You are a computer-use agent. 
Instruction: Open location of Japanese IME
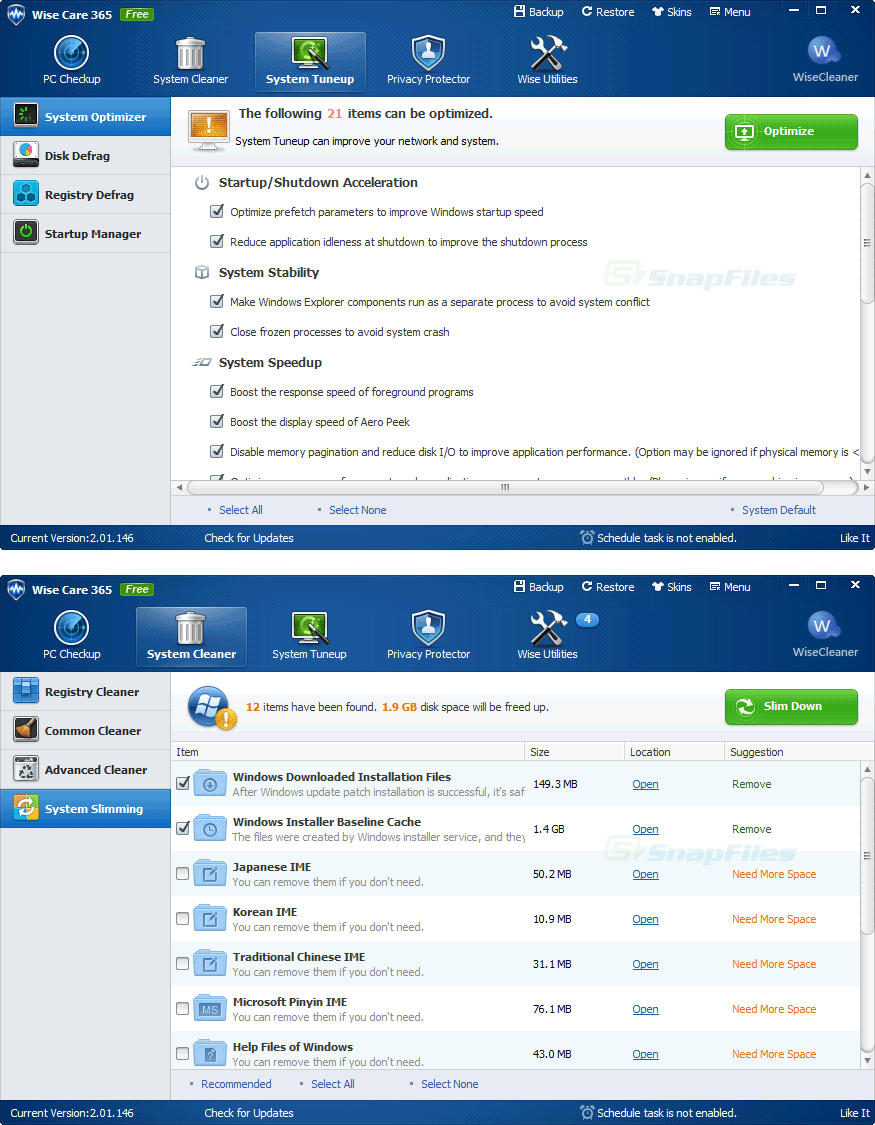point(645,874)
